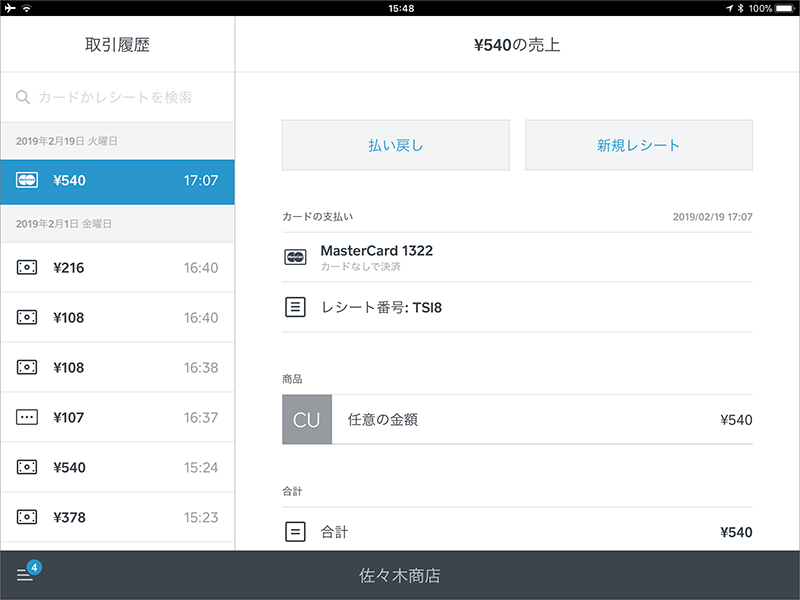Image resolution: width=800 pixels, height=600 pixels.
Task: Open the ¥108 transaction at 16:40
Action: click(x=118, y=318)
